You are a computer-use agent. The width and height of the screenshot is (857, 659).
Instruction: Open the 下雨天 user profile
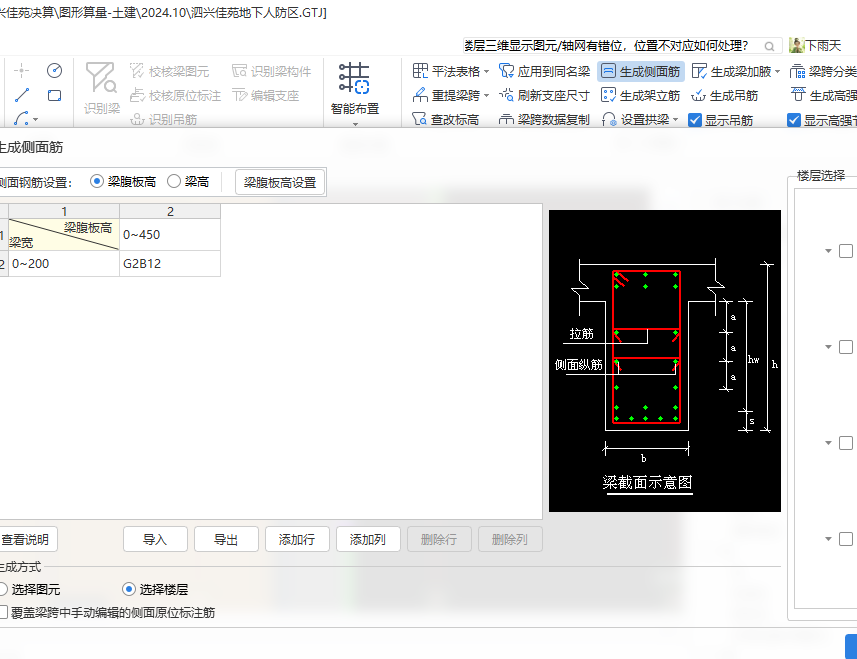point(815,45)
